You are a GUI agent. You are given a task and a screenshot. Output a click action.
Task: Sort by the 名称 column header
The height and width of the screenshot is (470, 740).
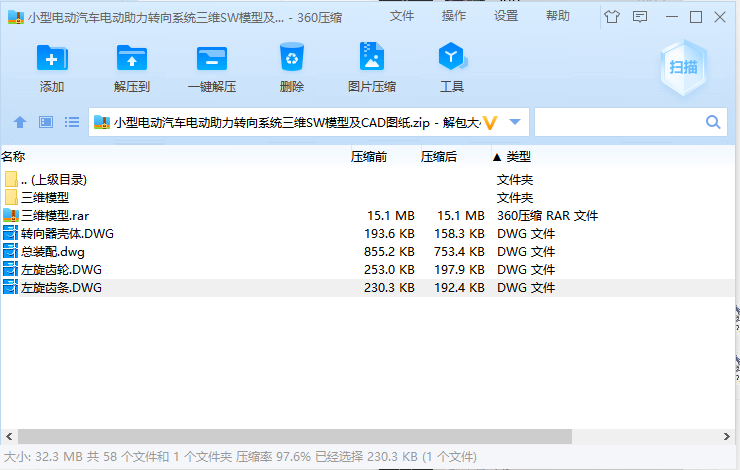(13, 157)
